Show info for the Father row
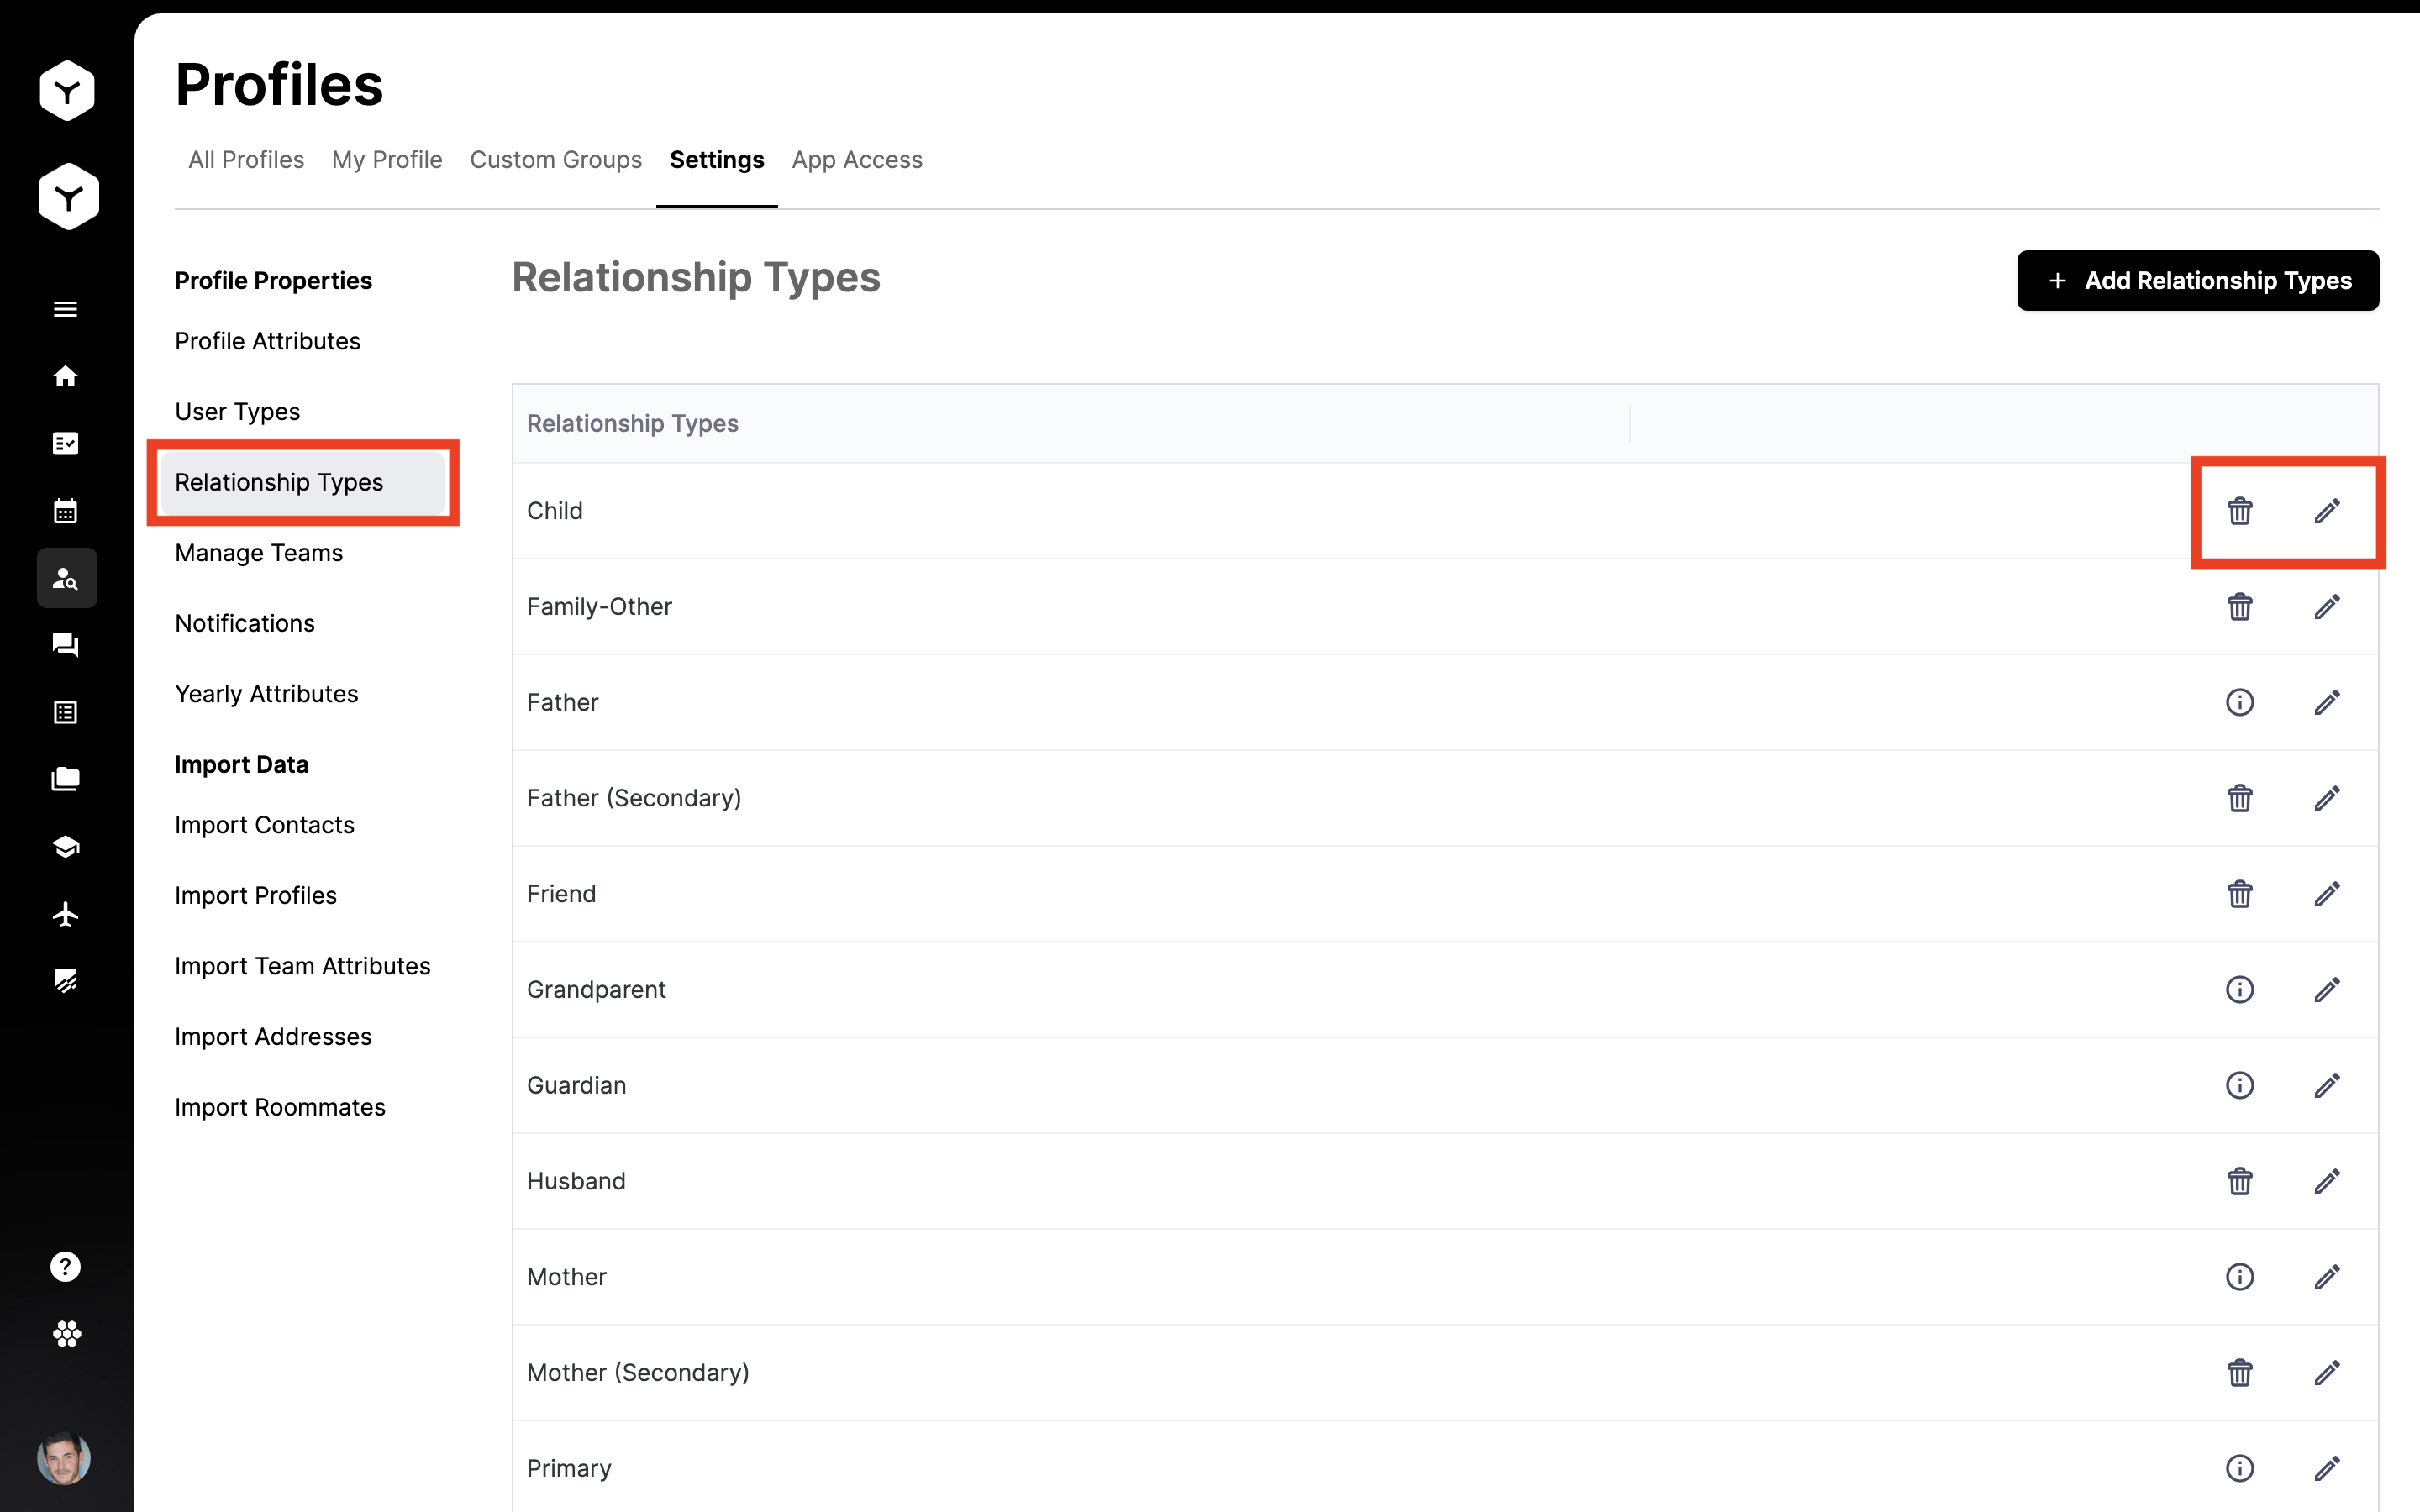Screen dimensions: 2420x1512 tap(2239, 702)
